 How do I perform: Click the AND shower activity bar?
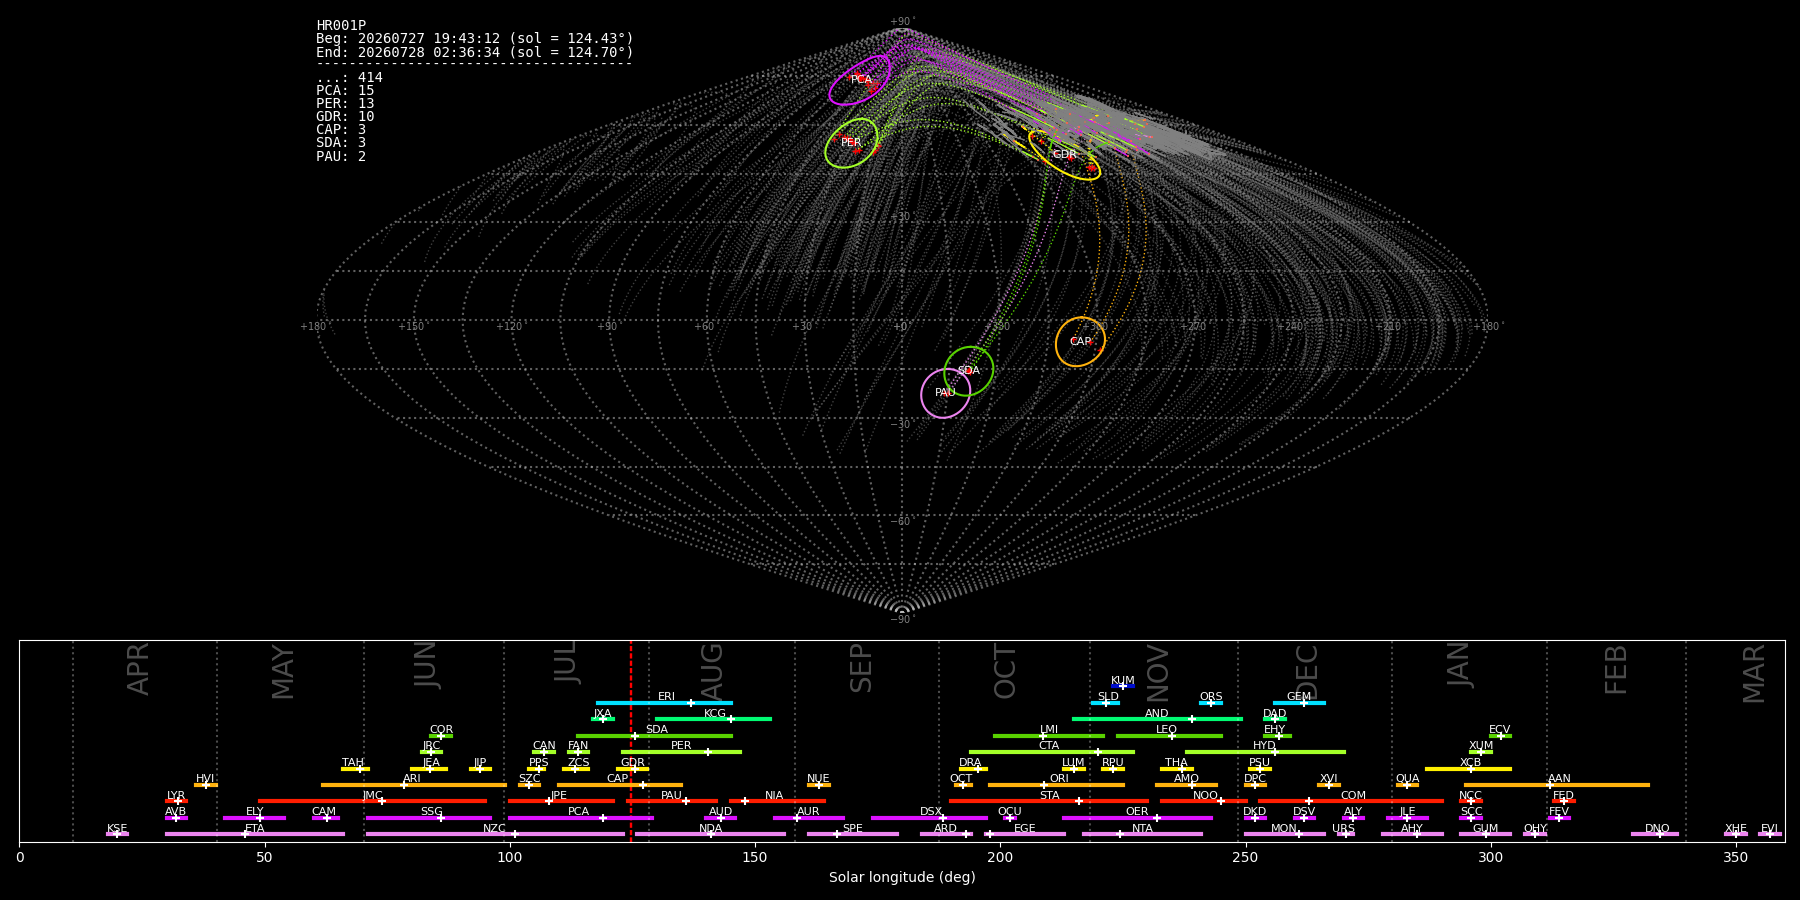[x=1157, y=719]
